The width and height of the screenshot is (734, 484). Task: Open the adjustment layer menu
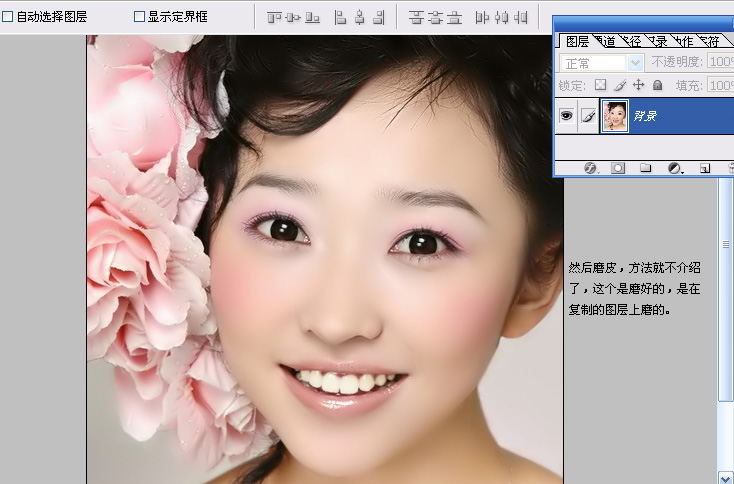pos(675,168)
